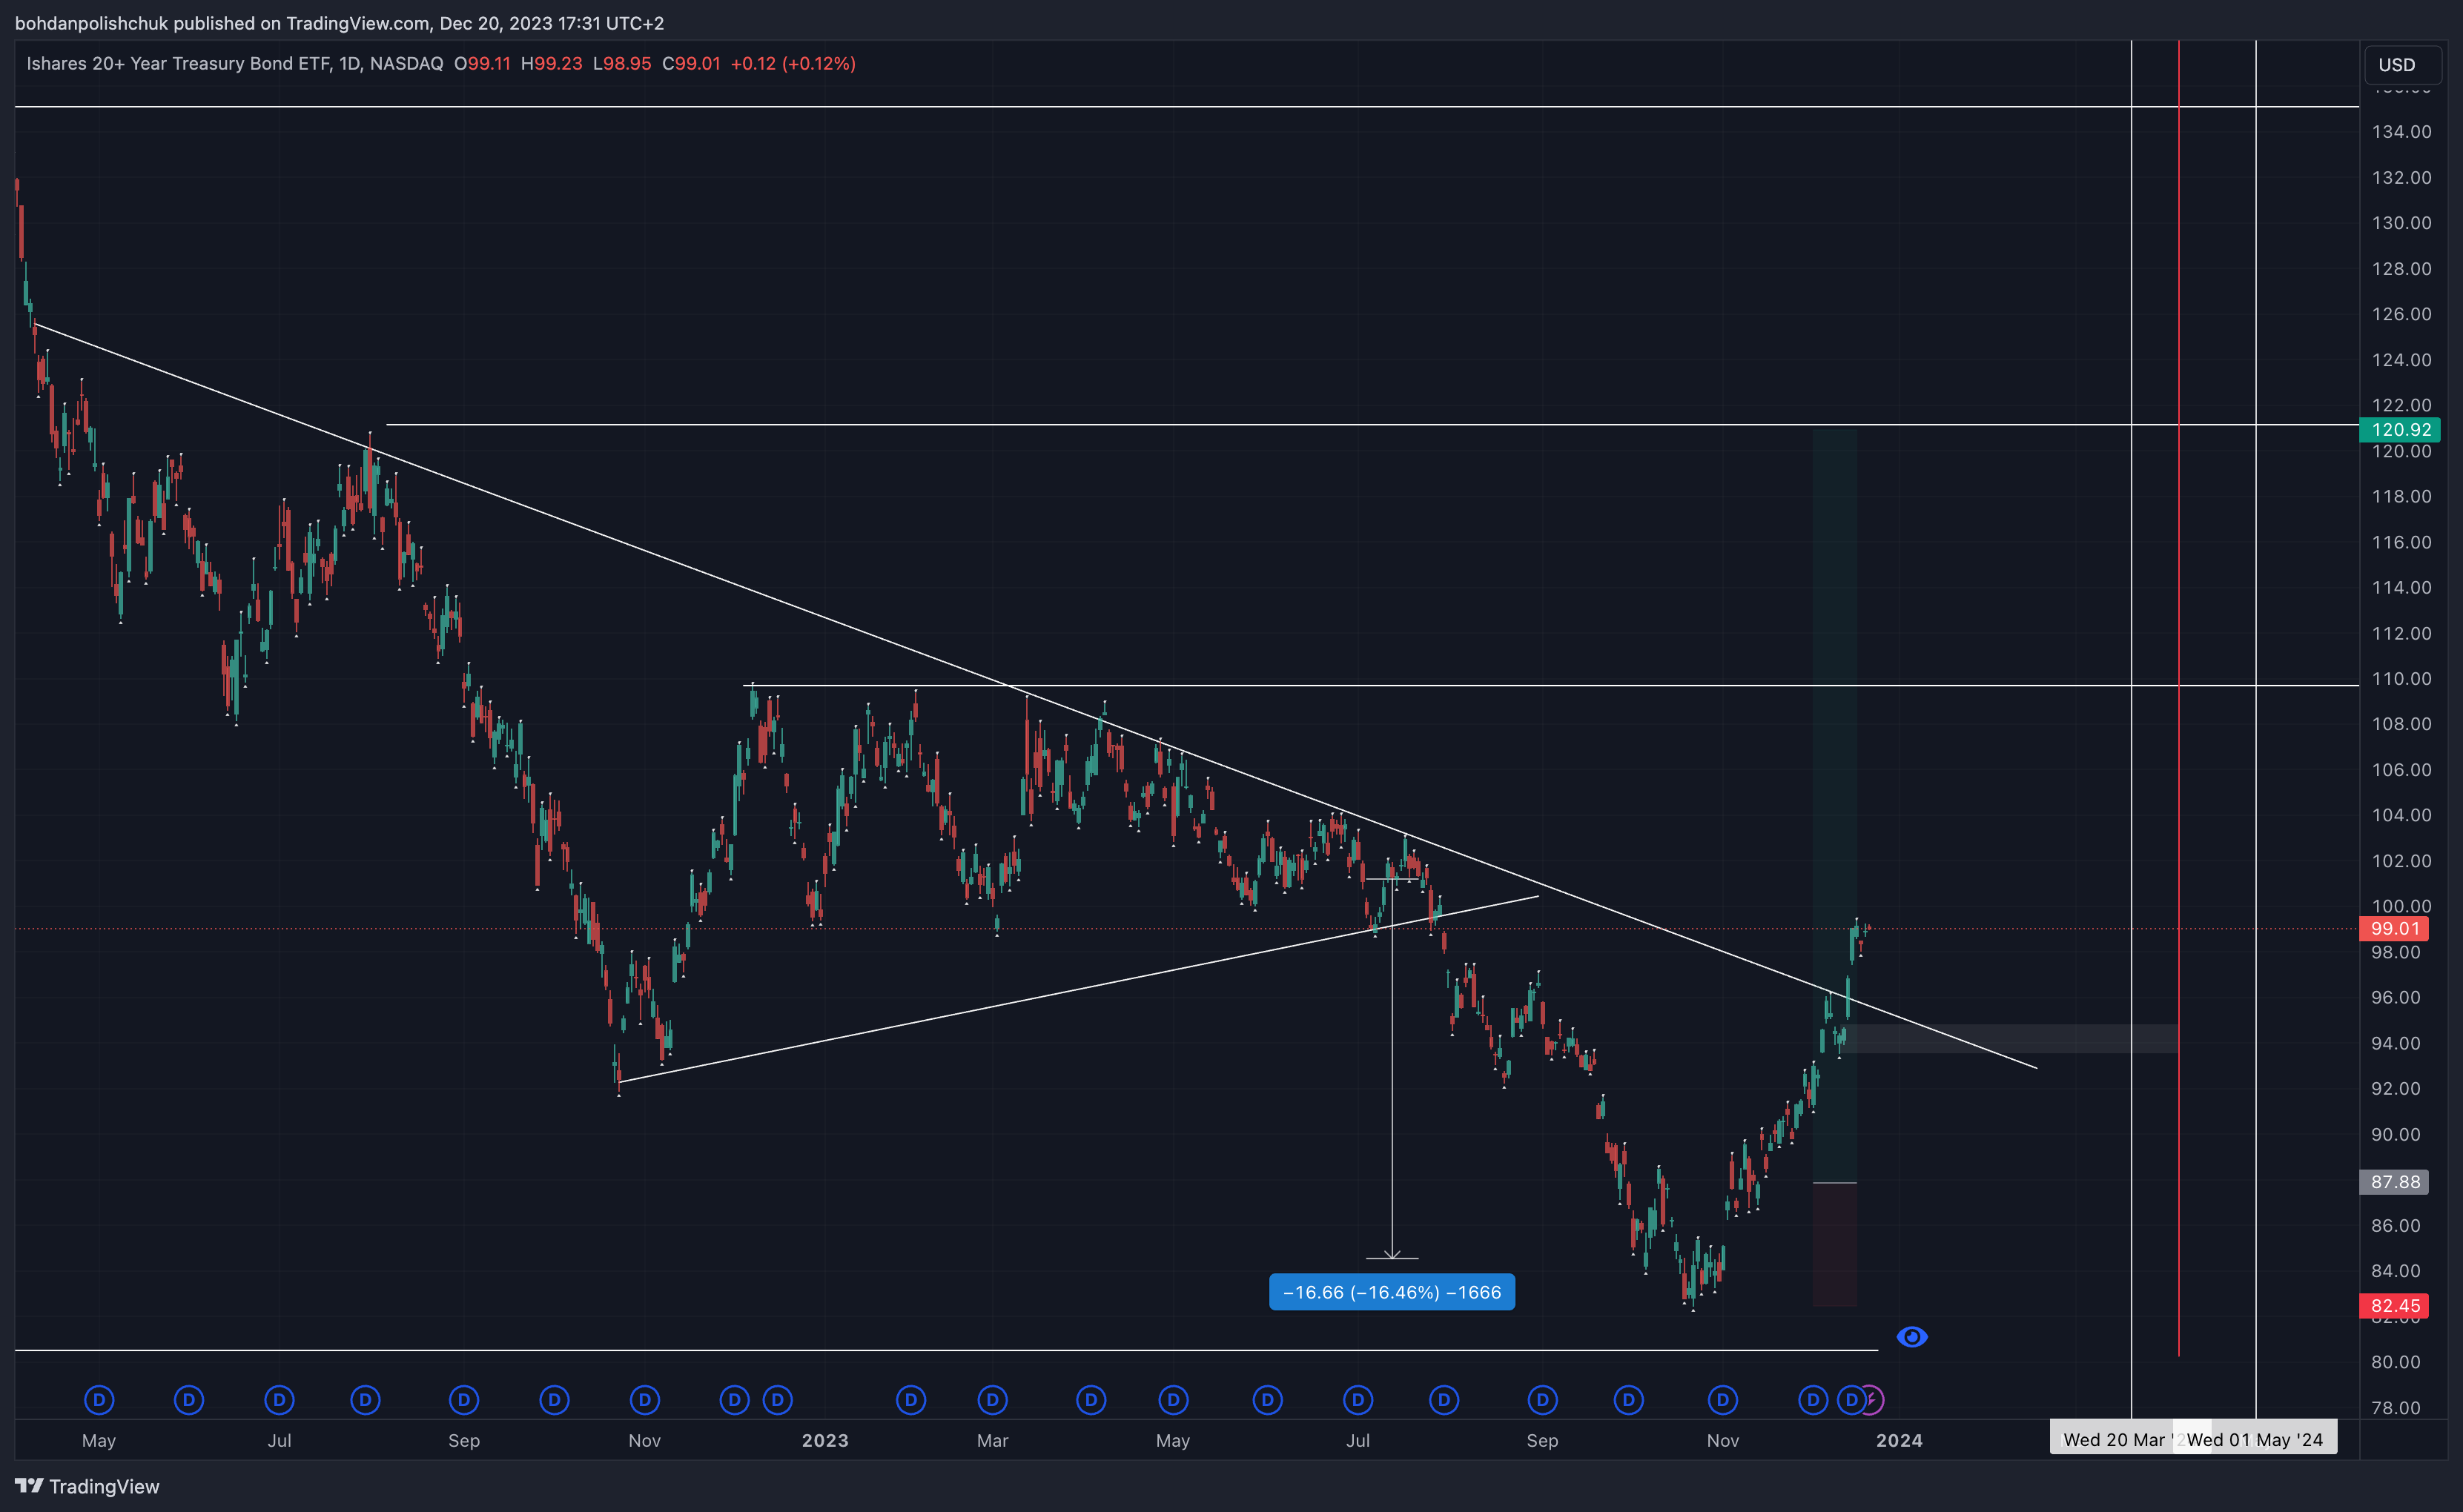2463x1512 pixels.
Task: Click the dividend marker between Jul and Sep 2023
Action: tap(1444, 1400)
